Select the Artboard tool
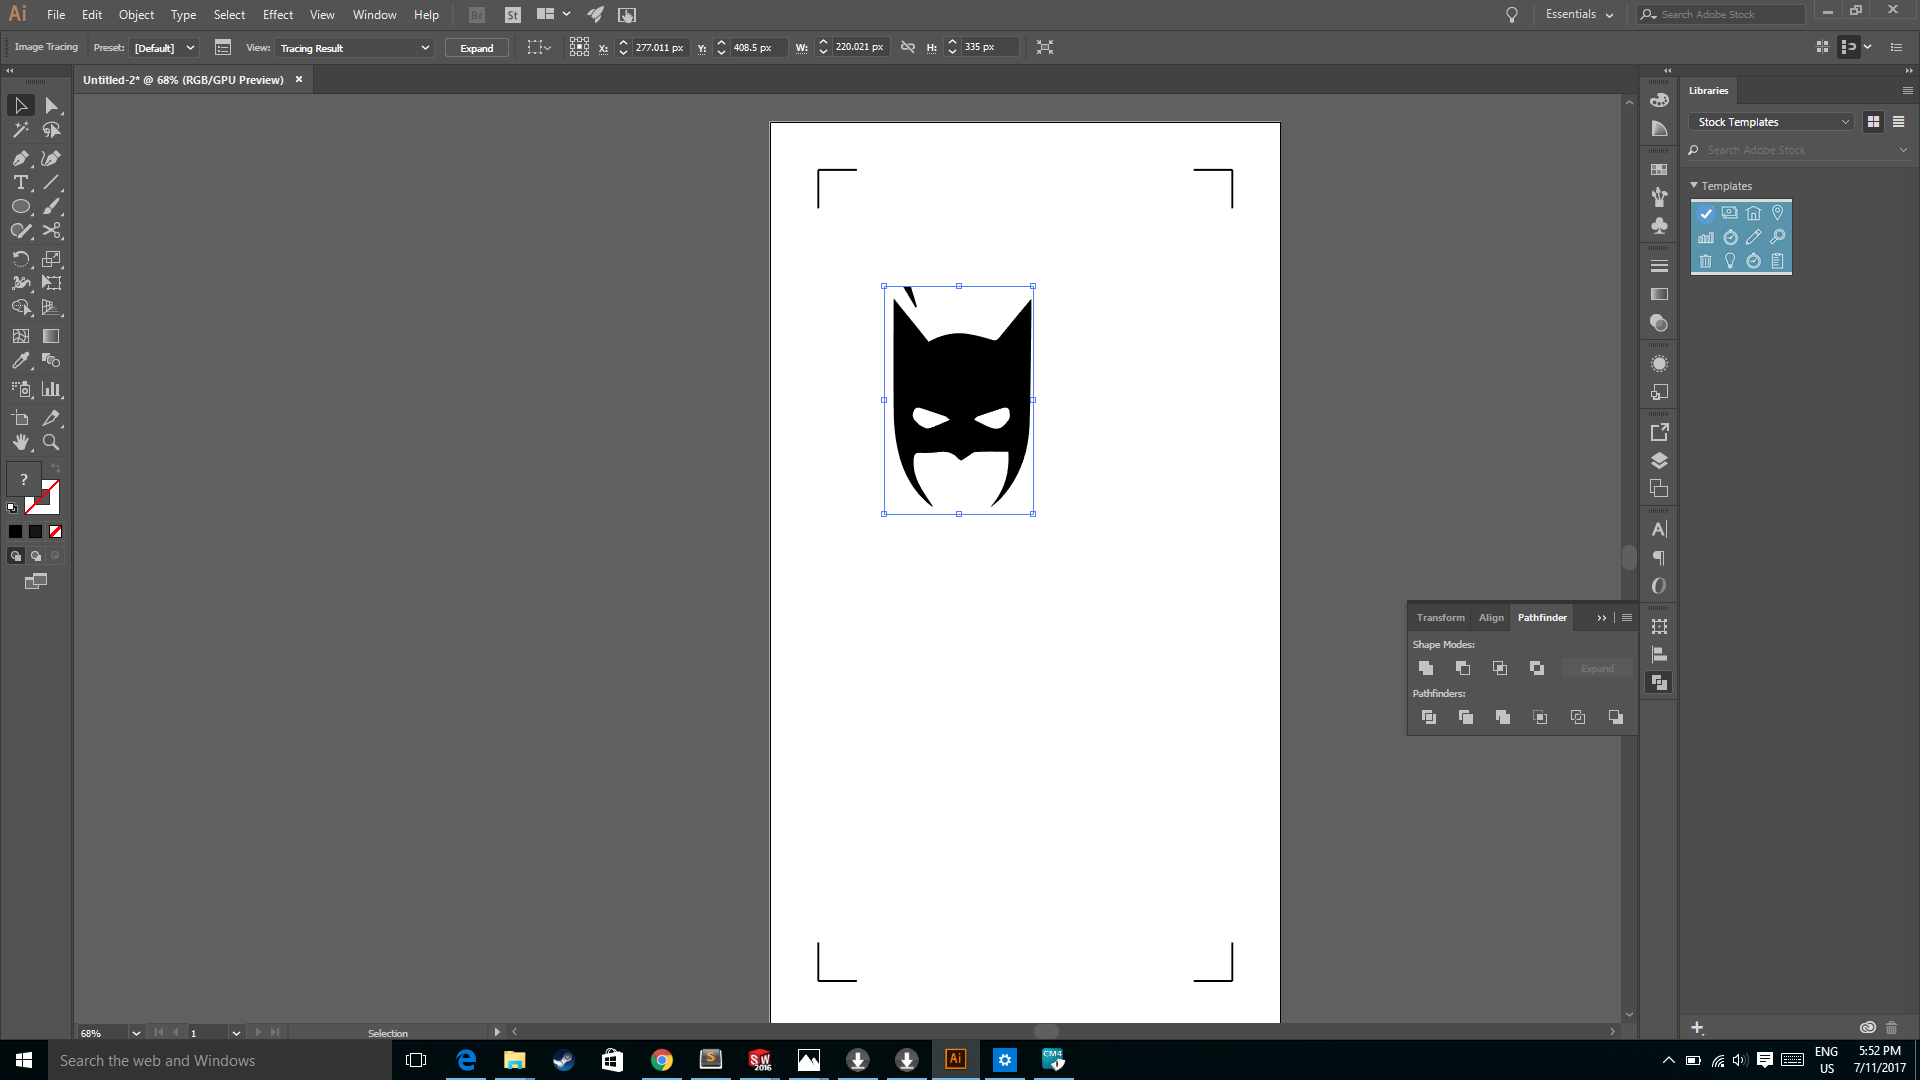This screenshot has height=1080, width=1920. tap(21, 418)
